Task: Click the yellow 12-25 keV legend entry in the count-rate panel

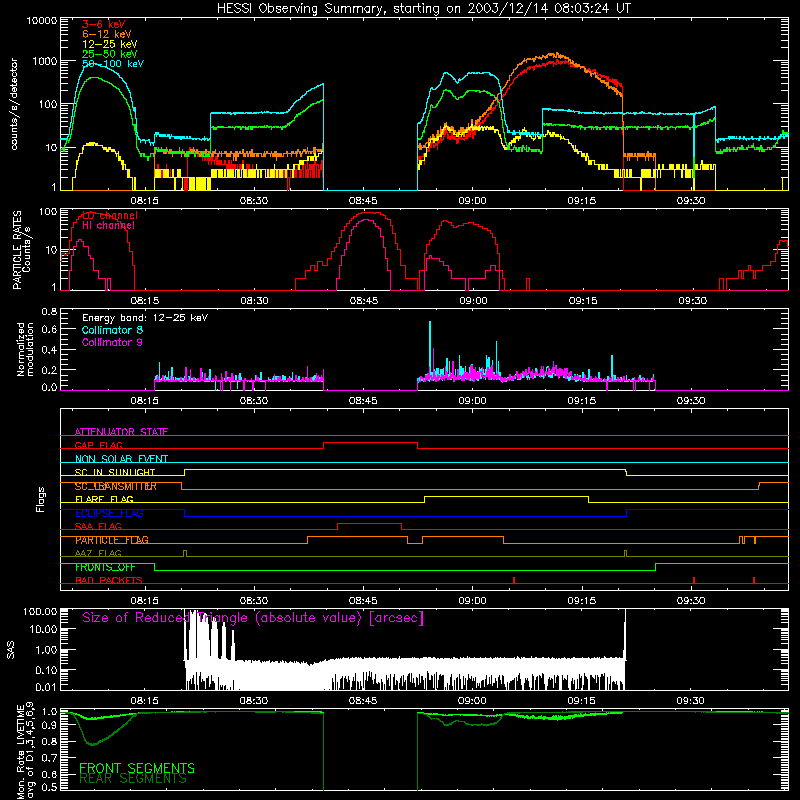Action: 110,44
